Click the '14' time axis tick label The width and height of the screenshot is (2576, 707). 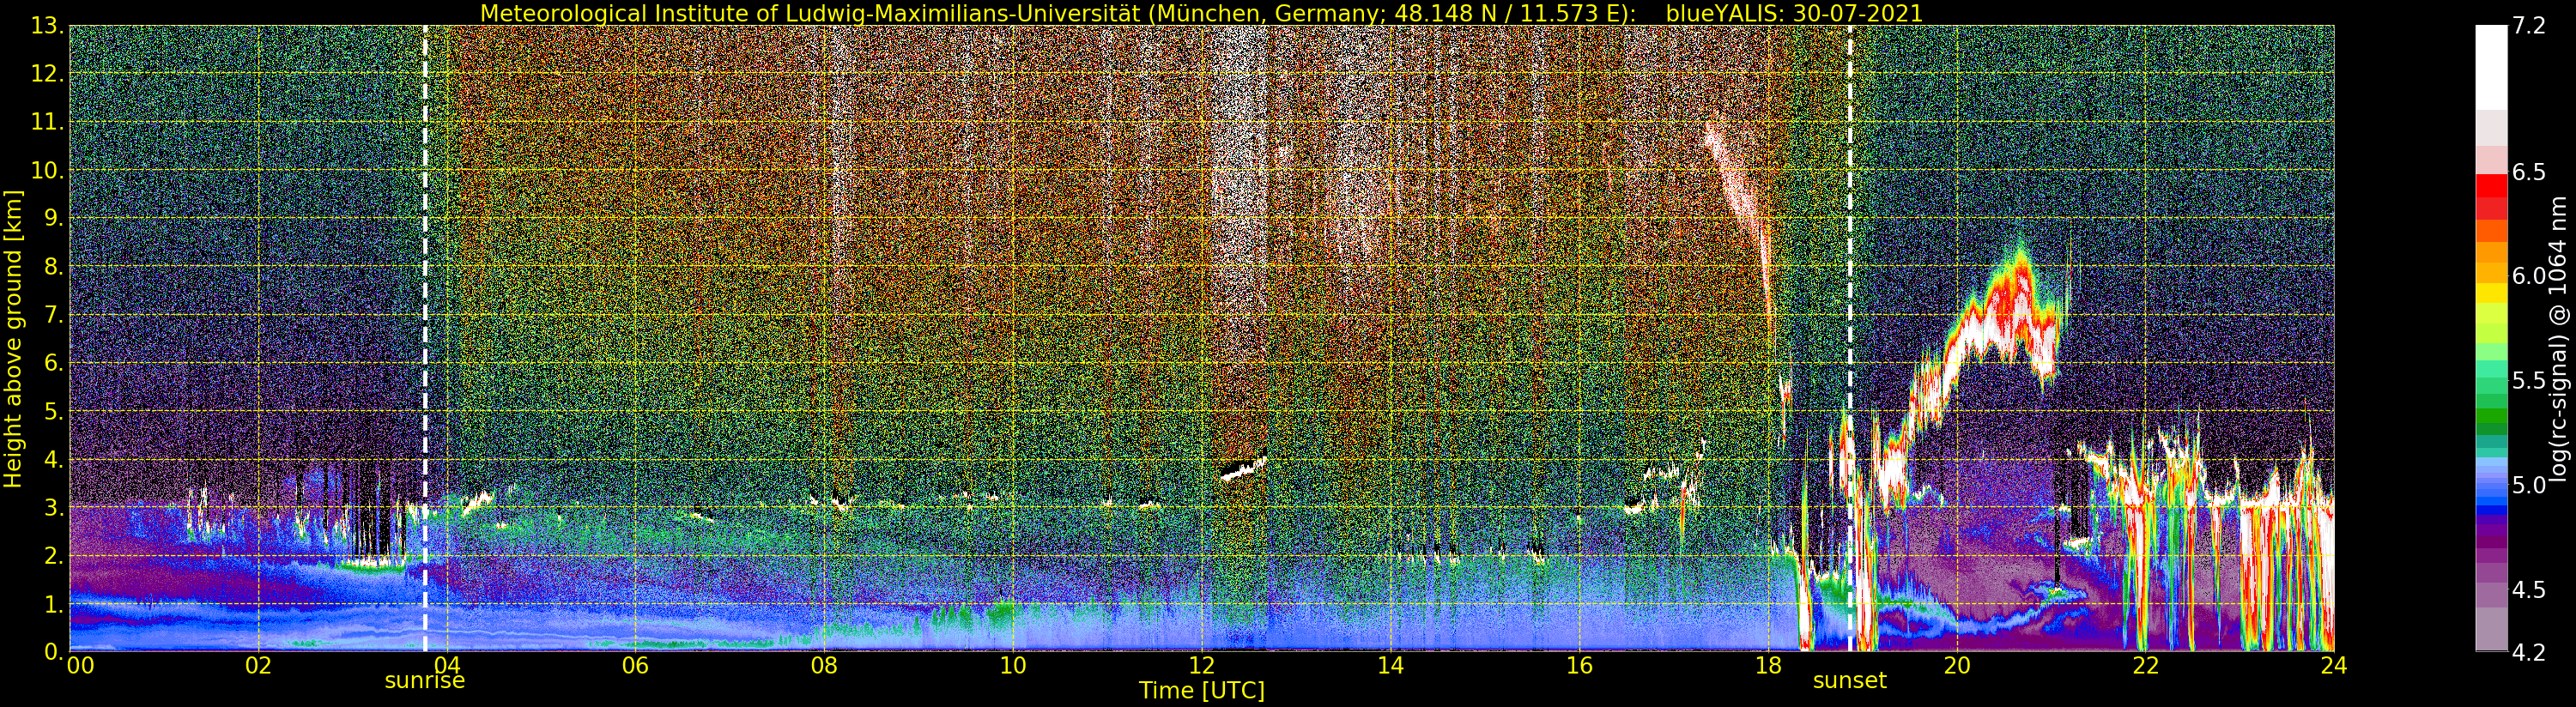click(1390, 665)
